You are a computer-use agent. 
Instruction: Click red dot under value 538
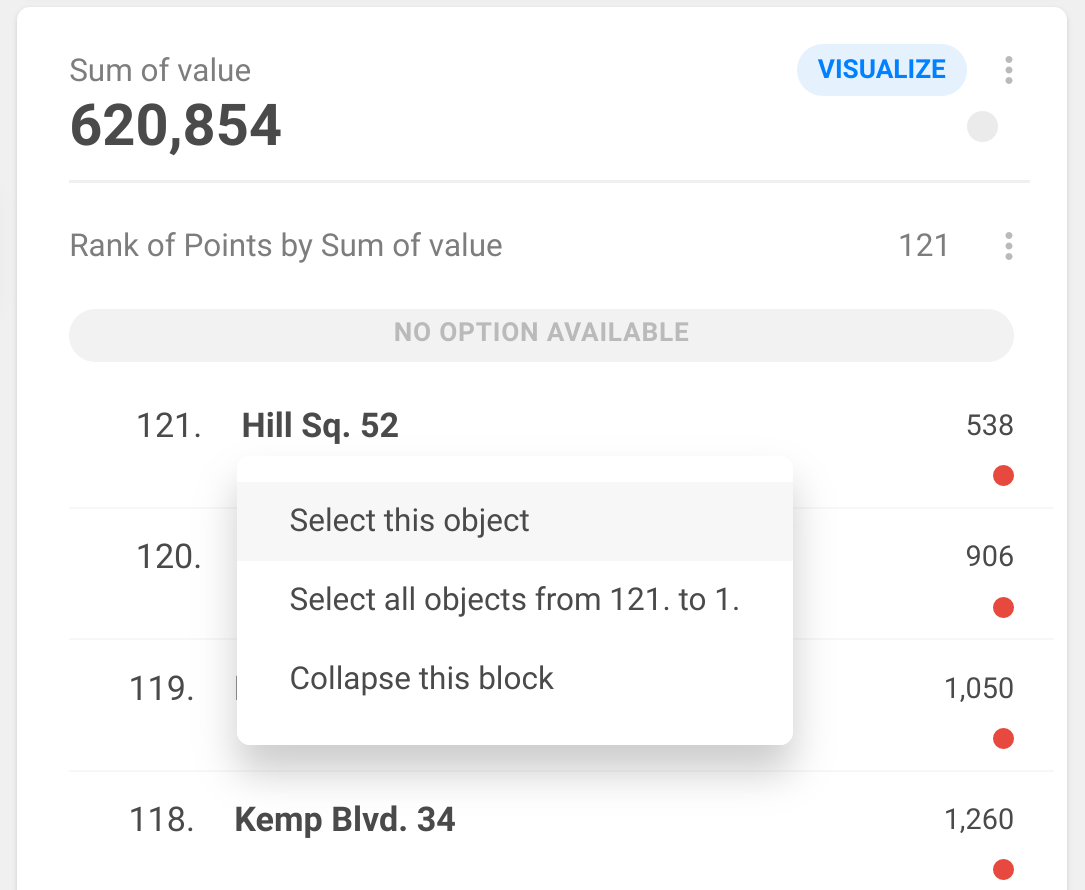click(x=1003, y=476)
